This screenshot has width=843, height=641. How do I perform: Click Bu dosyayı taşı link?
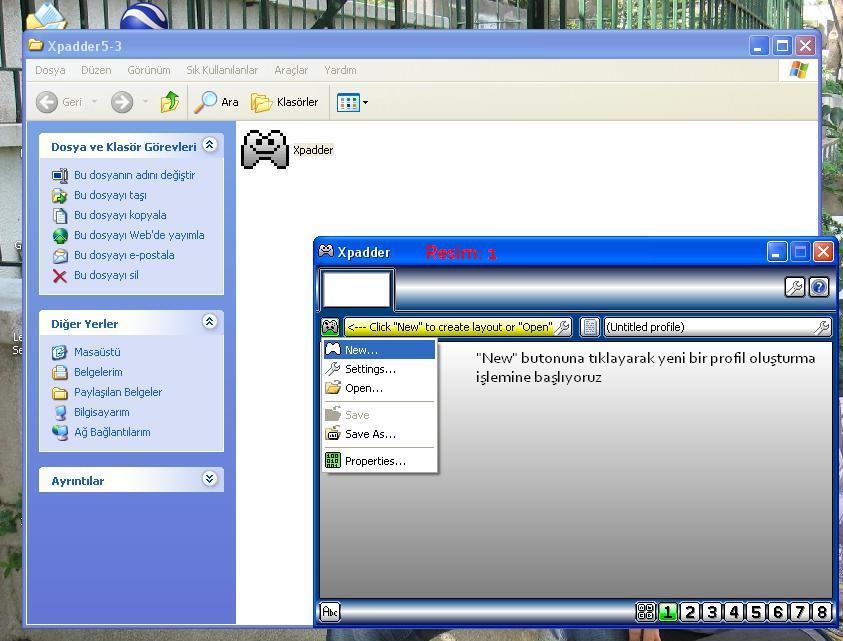point(99,195)
